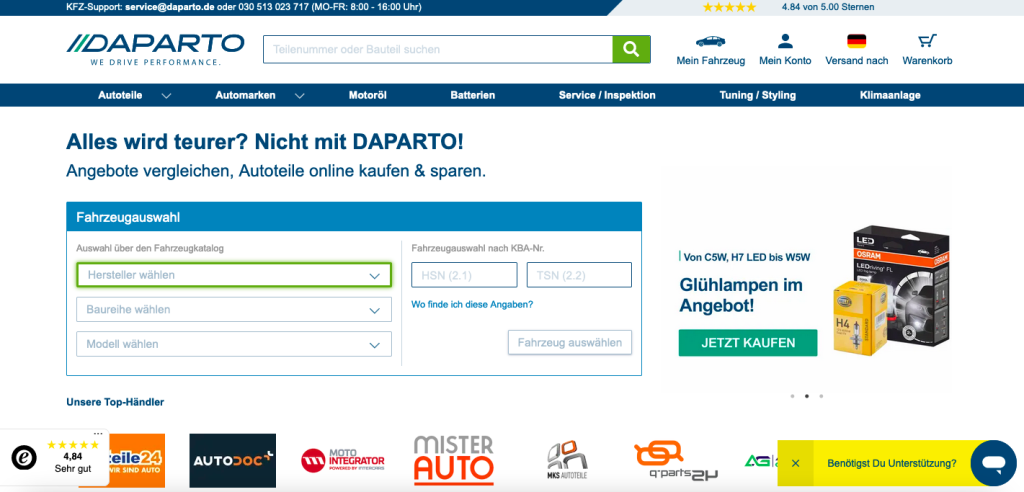This screenshot has width=1024, height=492.
Task: Click the MKS Autoteile dealer logo
Action: 566,460
